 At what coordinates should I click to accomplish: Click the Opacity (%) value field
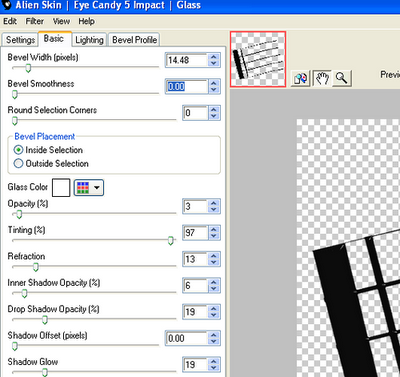click(x=195, y=206)
